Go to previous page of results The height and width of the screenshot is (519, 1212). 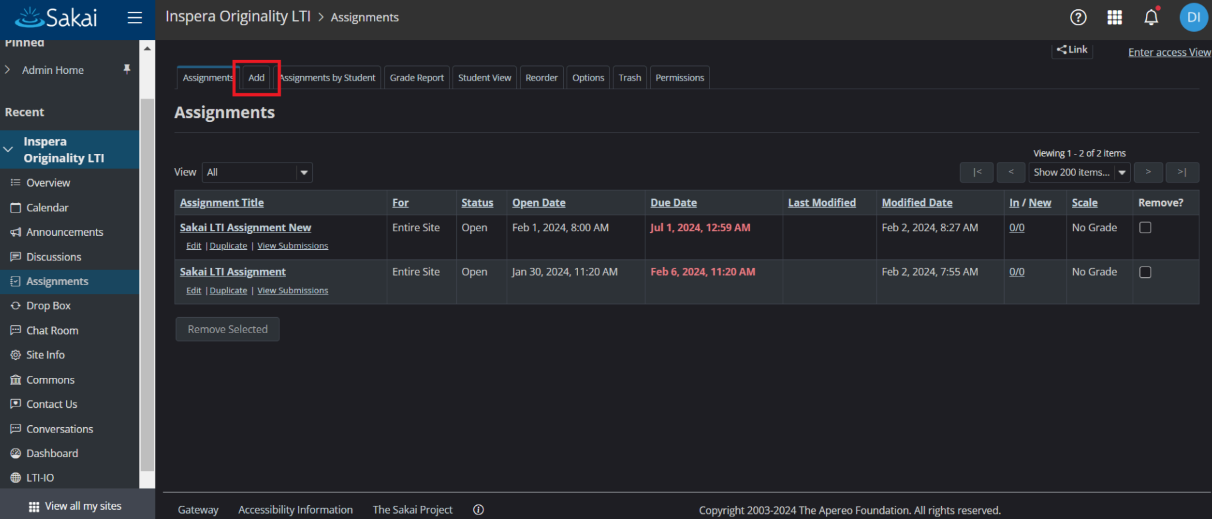1010,172
